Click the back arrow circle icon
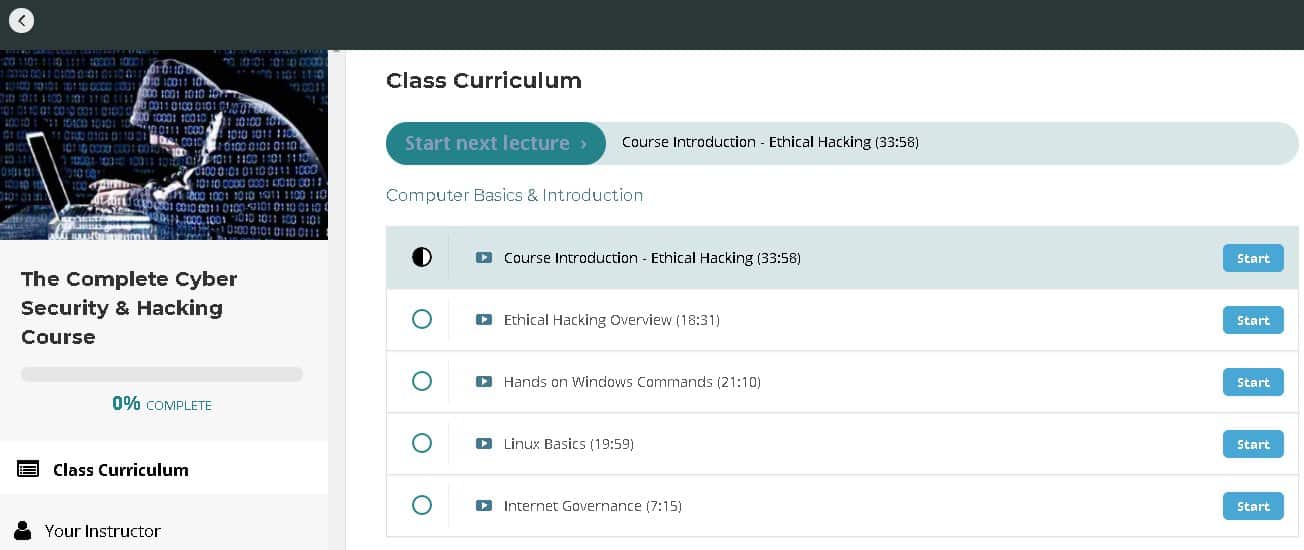The width and height of the screenshot is (1304, 550). click(21, 20)
